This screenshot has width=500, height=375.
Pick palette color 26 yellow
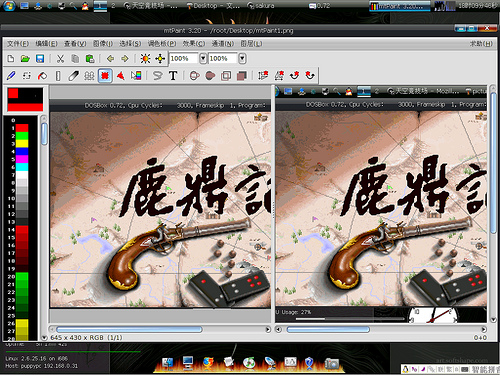click(x=22, y=323)
